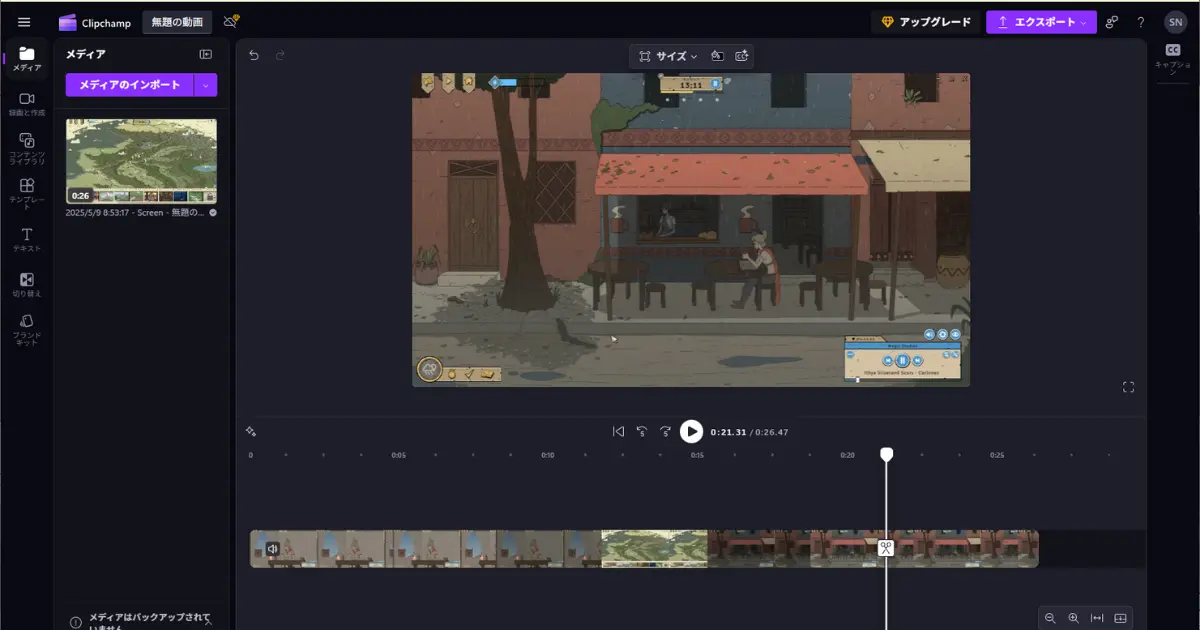
Task: Zoom out the timeline
Action: pos(1050,618)
